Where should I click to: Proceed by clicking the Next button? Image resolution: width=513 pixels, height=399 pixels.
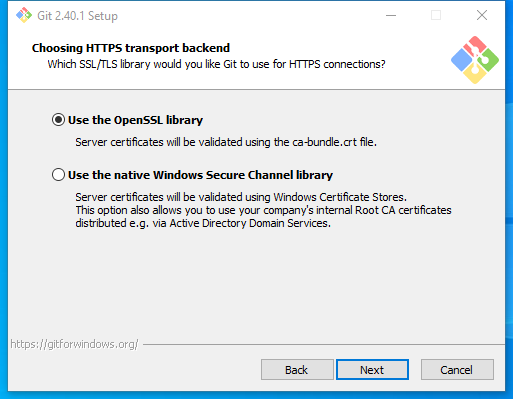[372, 369]
